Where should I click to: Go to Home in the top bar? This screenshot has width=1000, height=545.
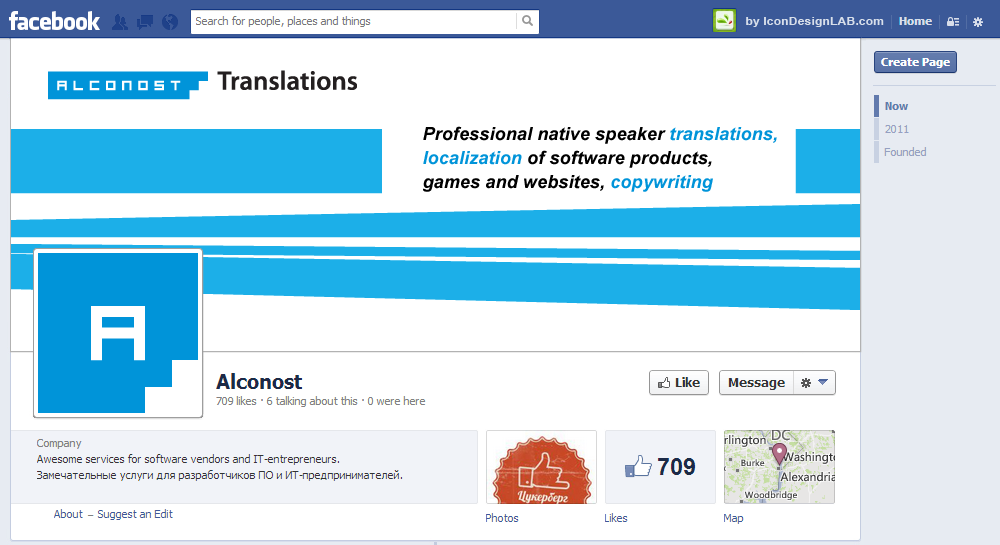[915, 21]
